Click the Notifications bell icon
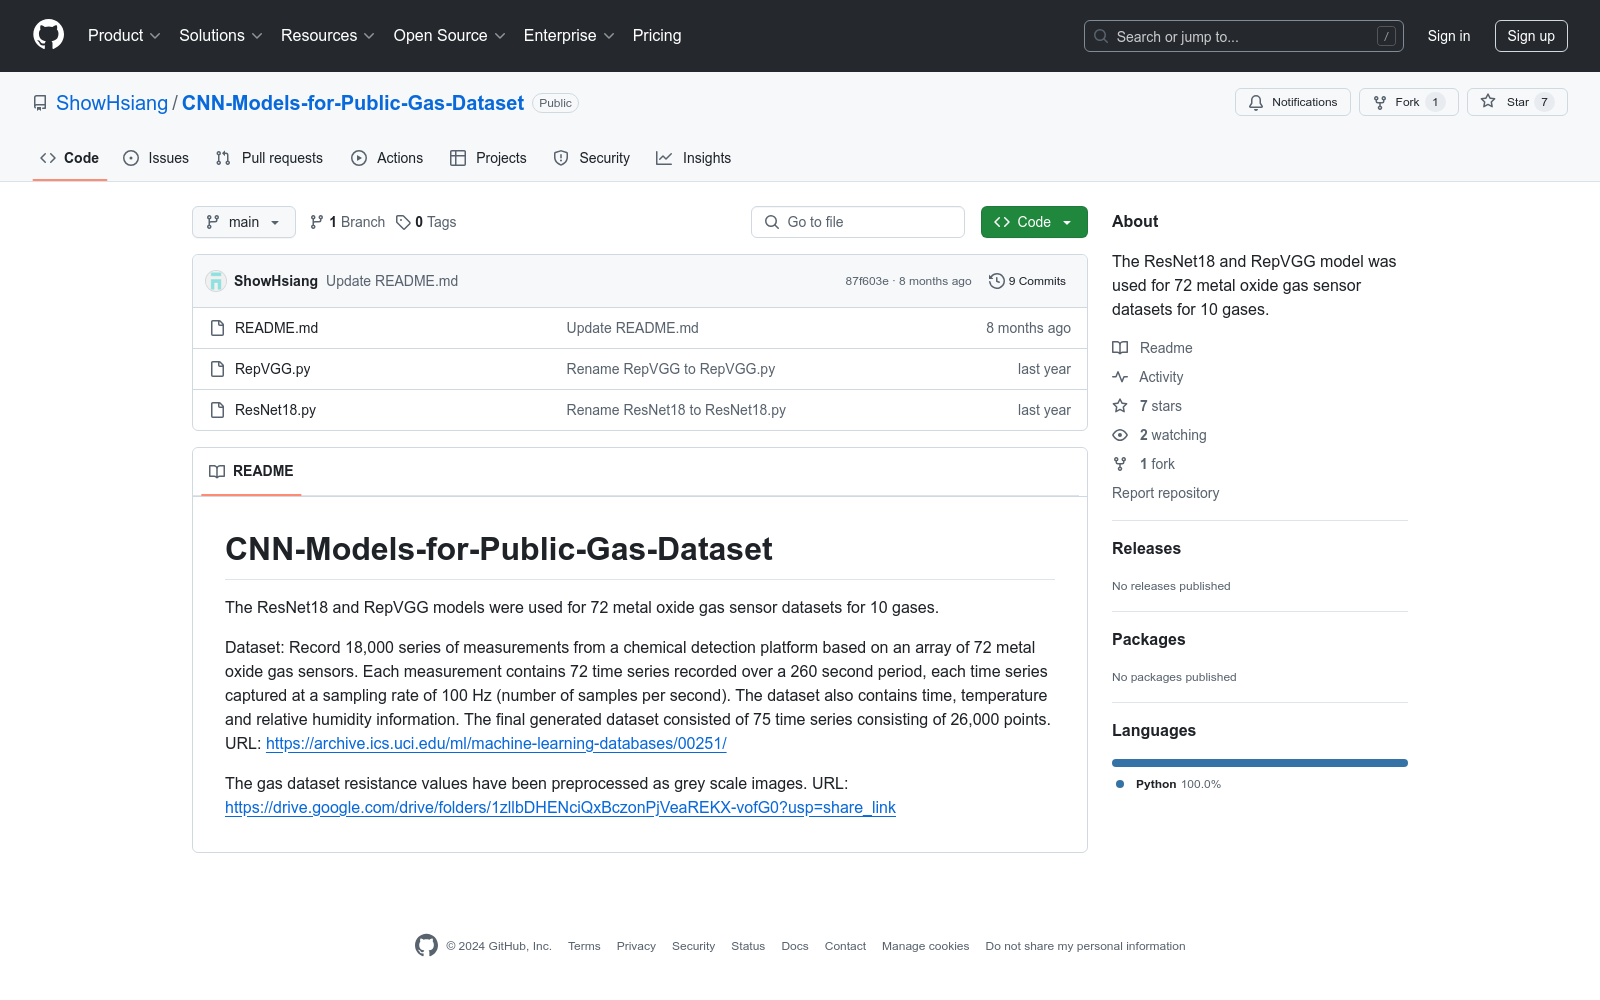This screenshot has height=1000, width=1600. 1256,102
